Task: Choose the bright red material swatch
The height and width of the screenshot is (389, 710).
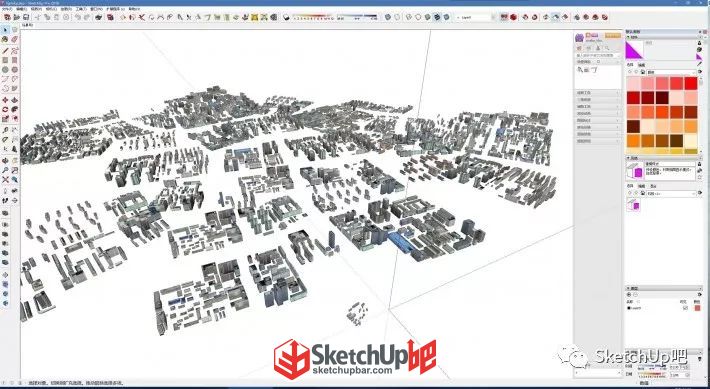Action: [x=691, y=83]
